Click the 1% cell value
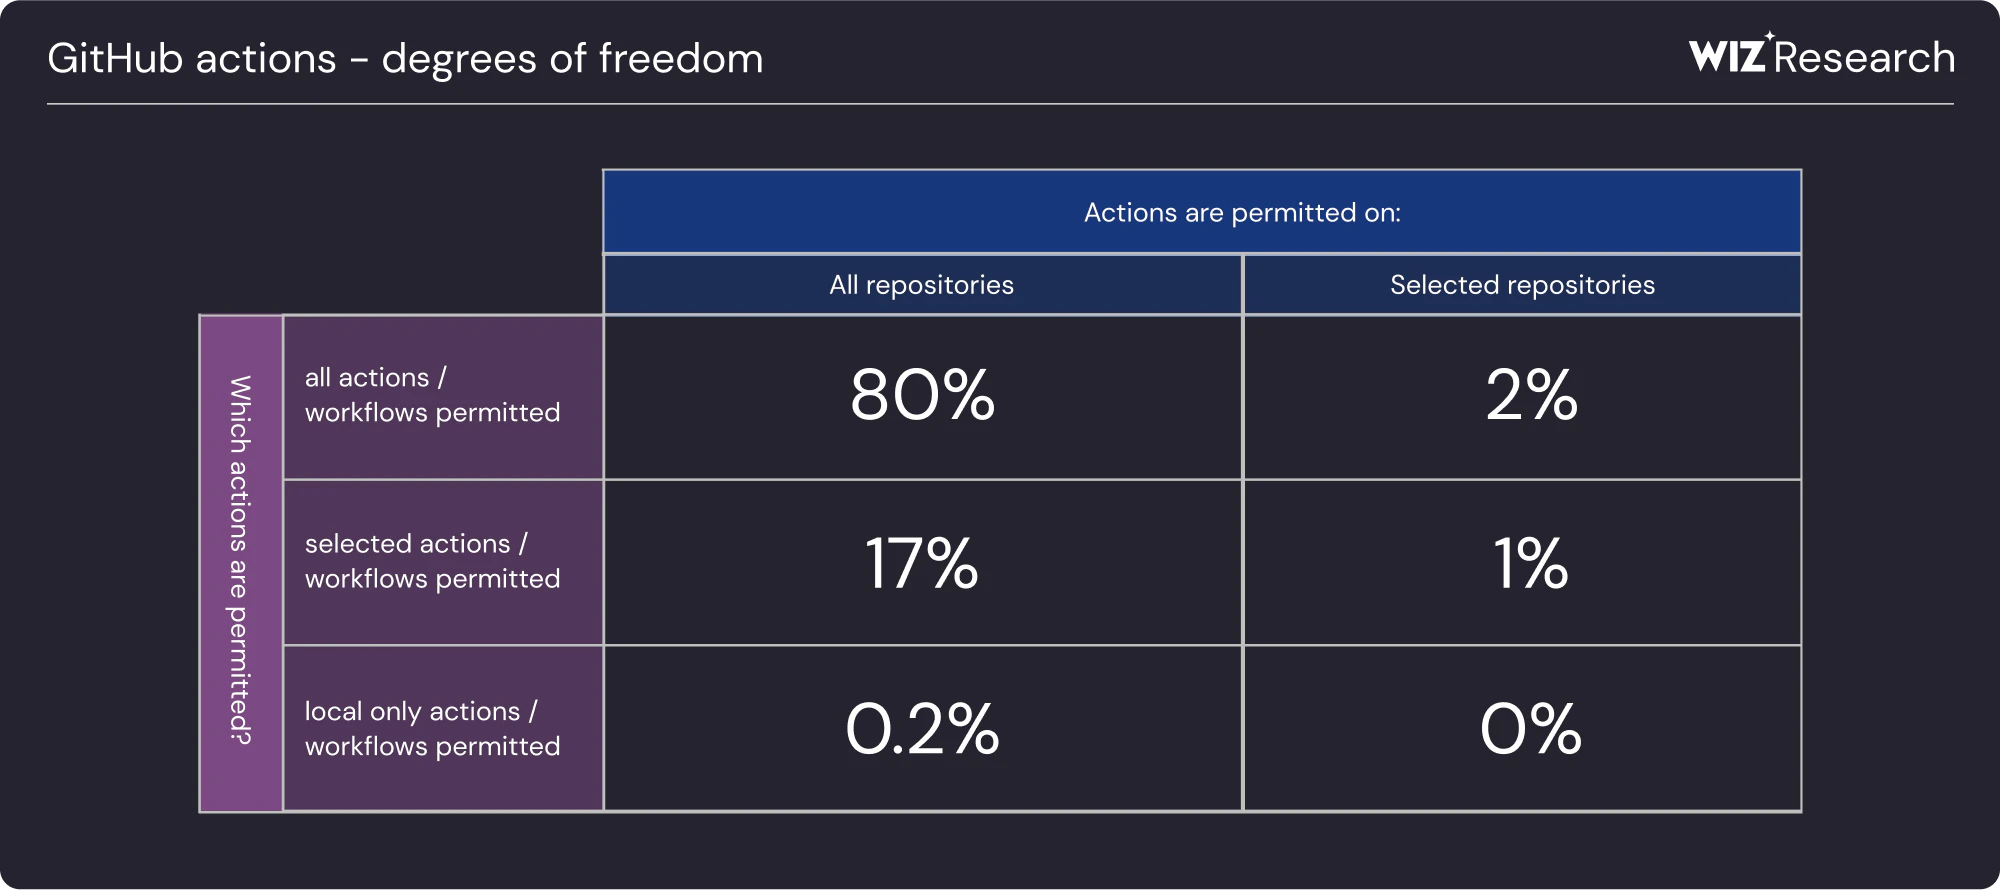 [1530, 563]
